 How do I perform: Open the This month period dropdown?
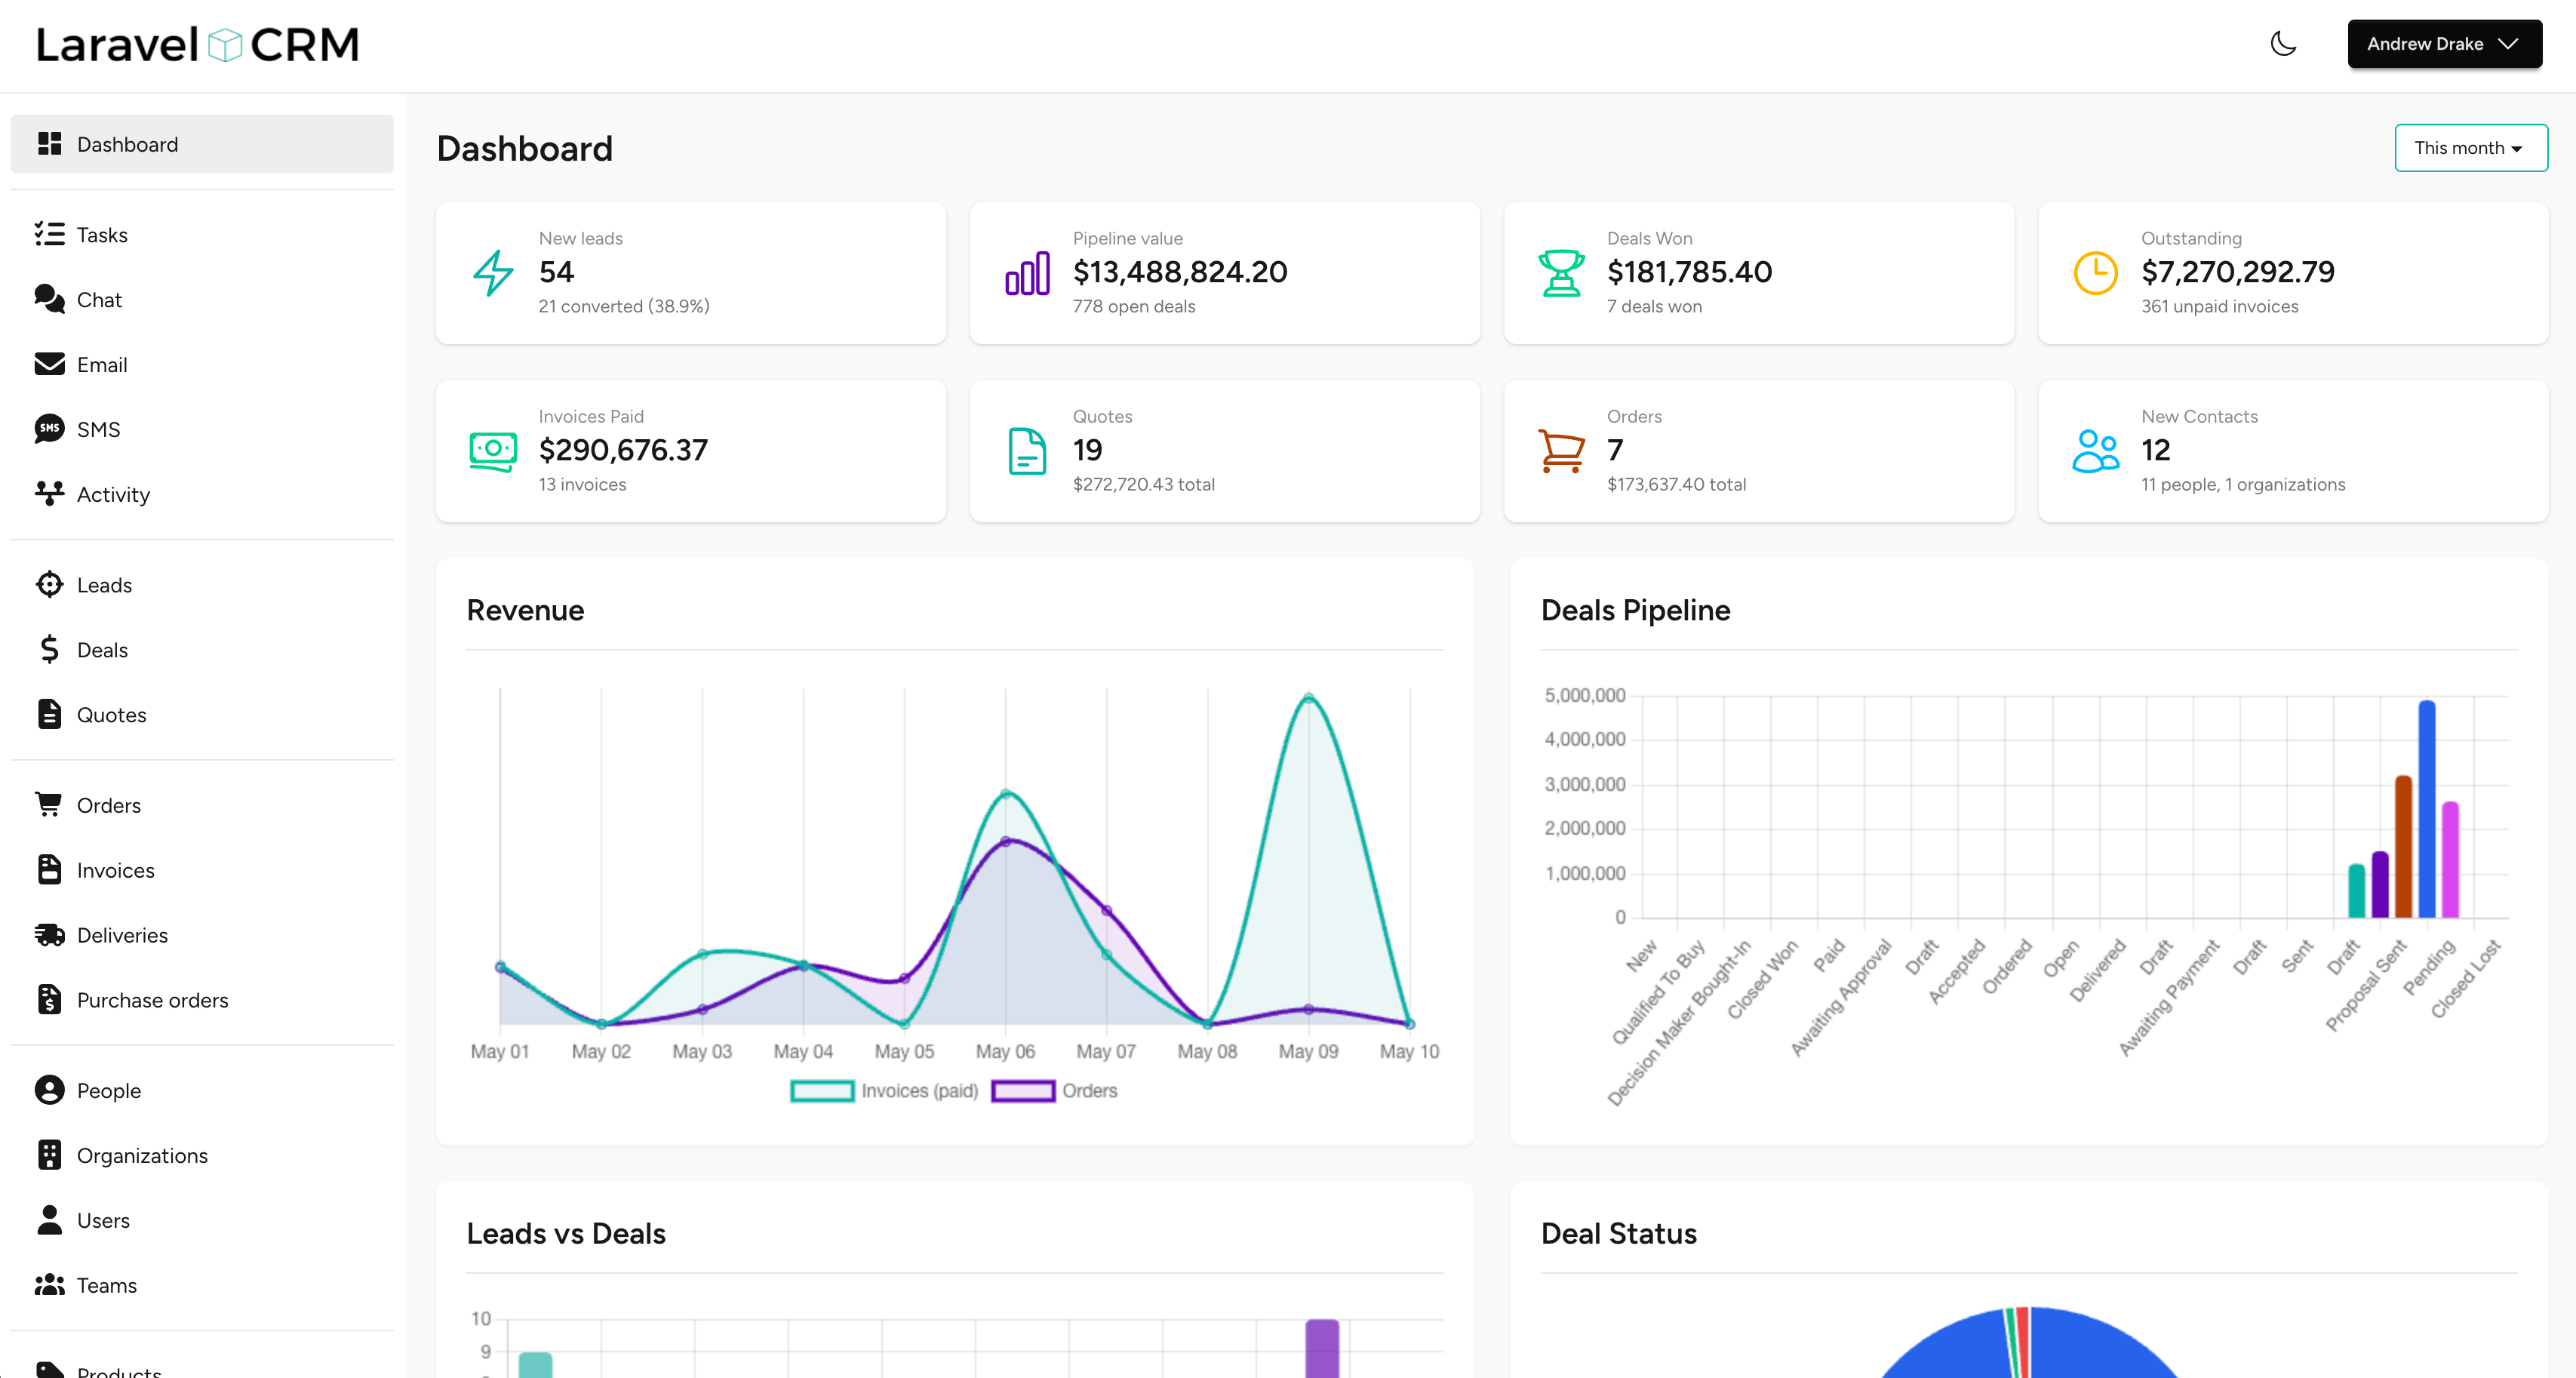point(2471,148)
